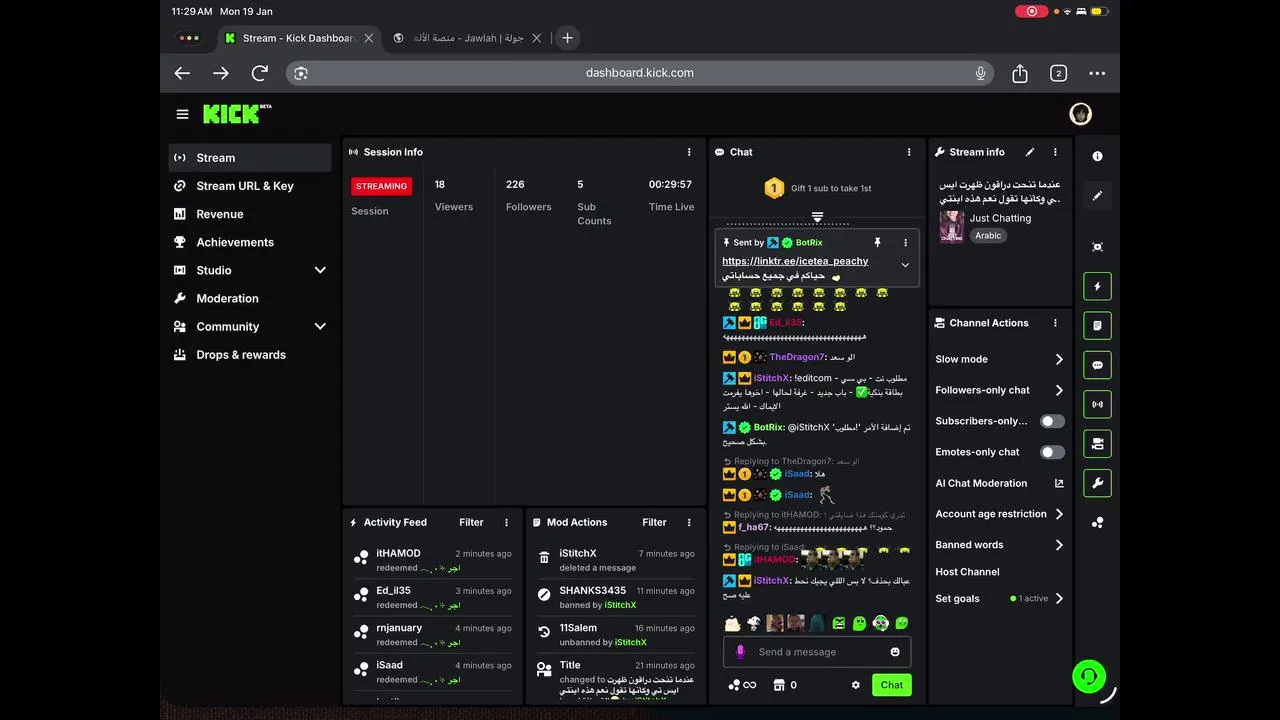Open Stream info panel three-dot menu
This screenshot has width=1280, height=720.
tap(1055, 152)
